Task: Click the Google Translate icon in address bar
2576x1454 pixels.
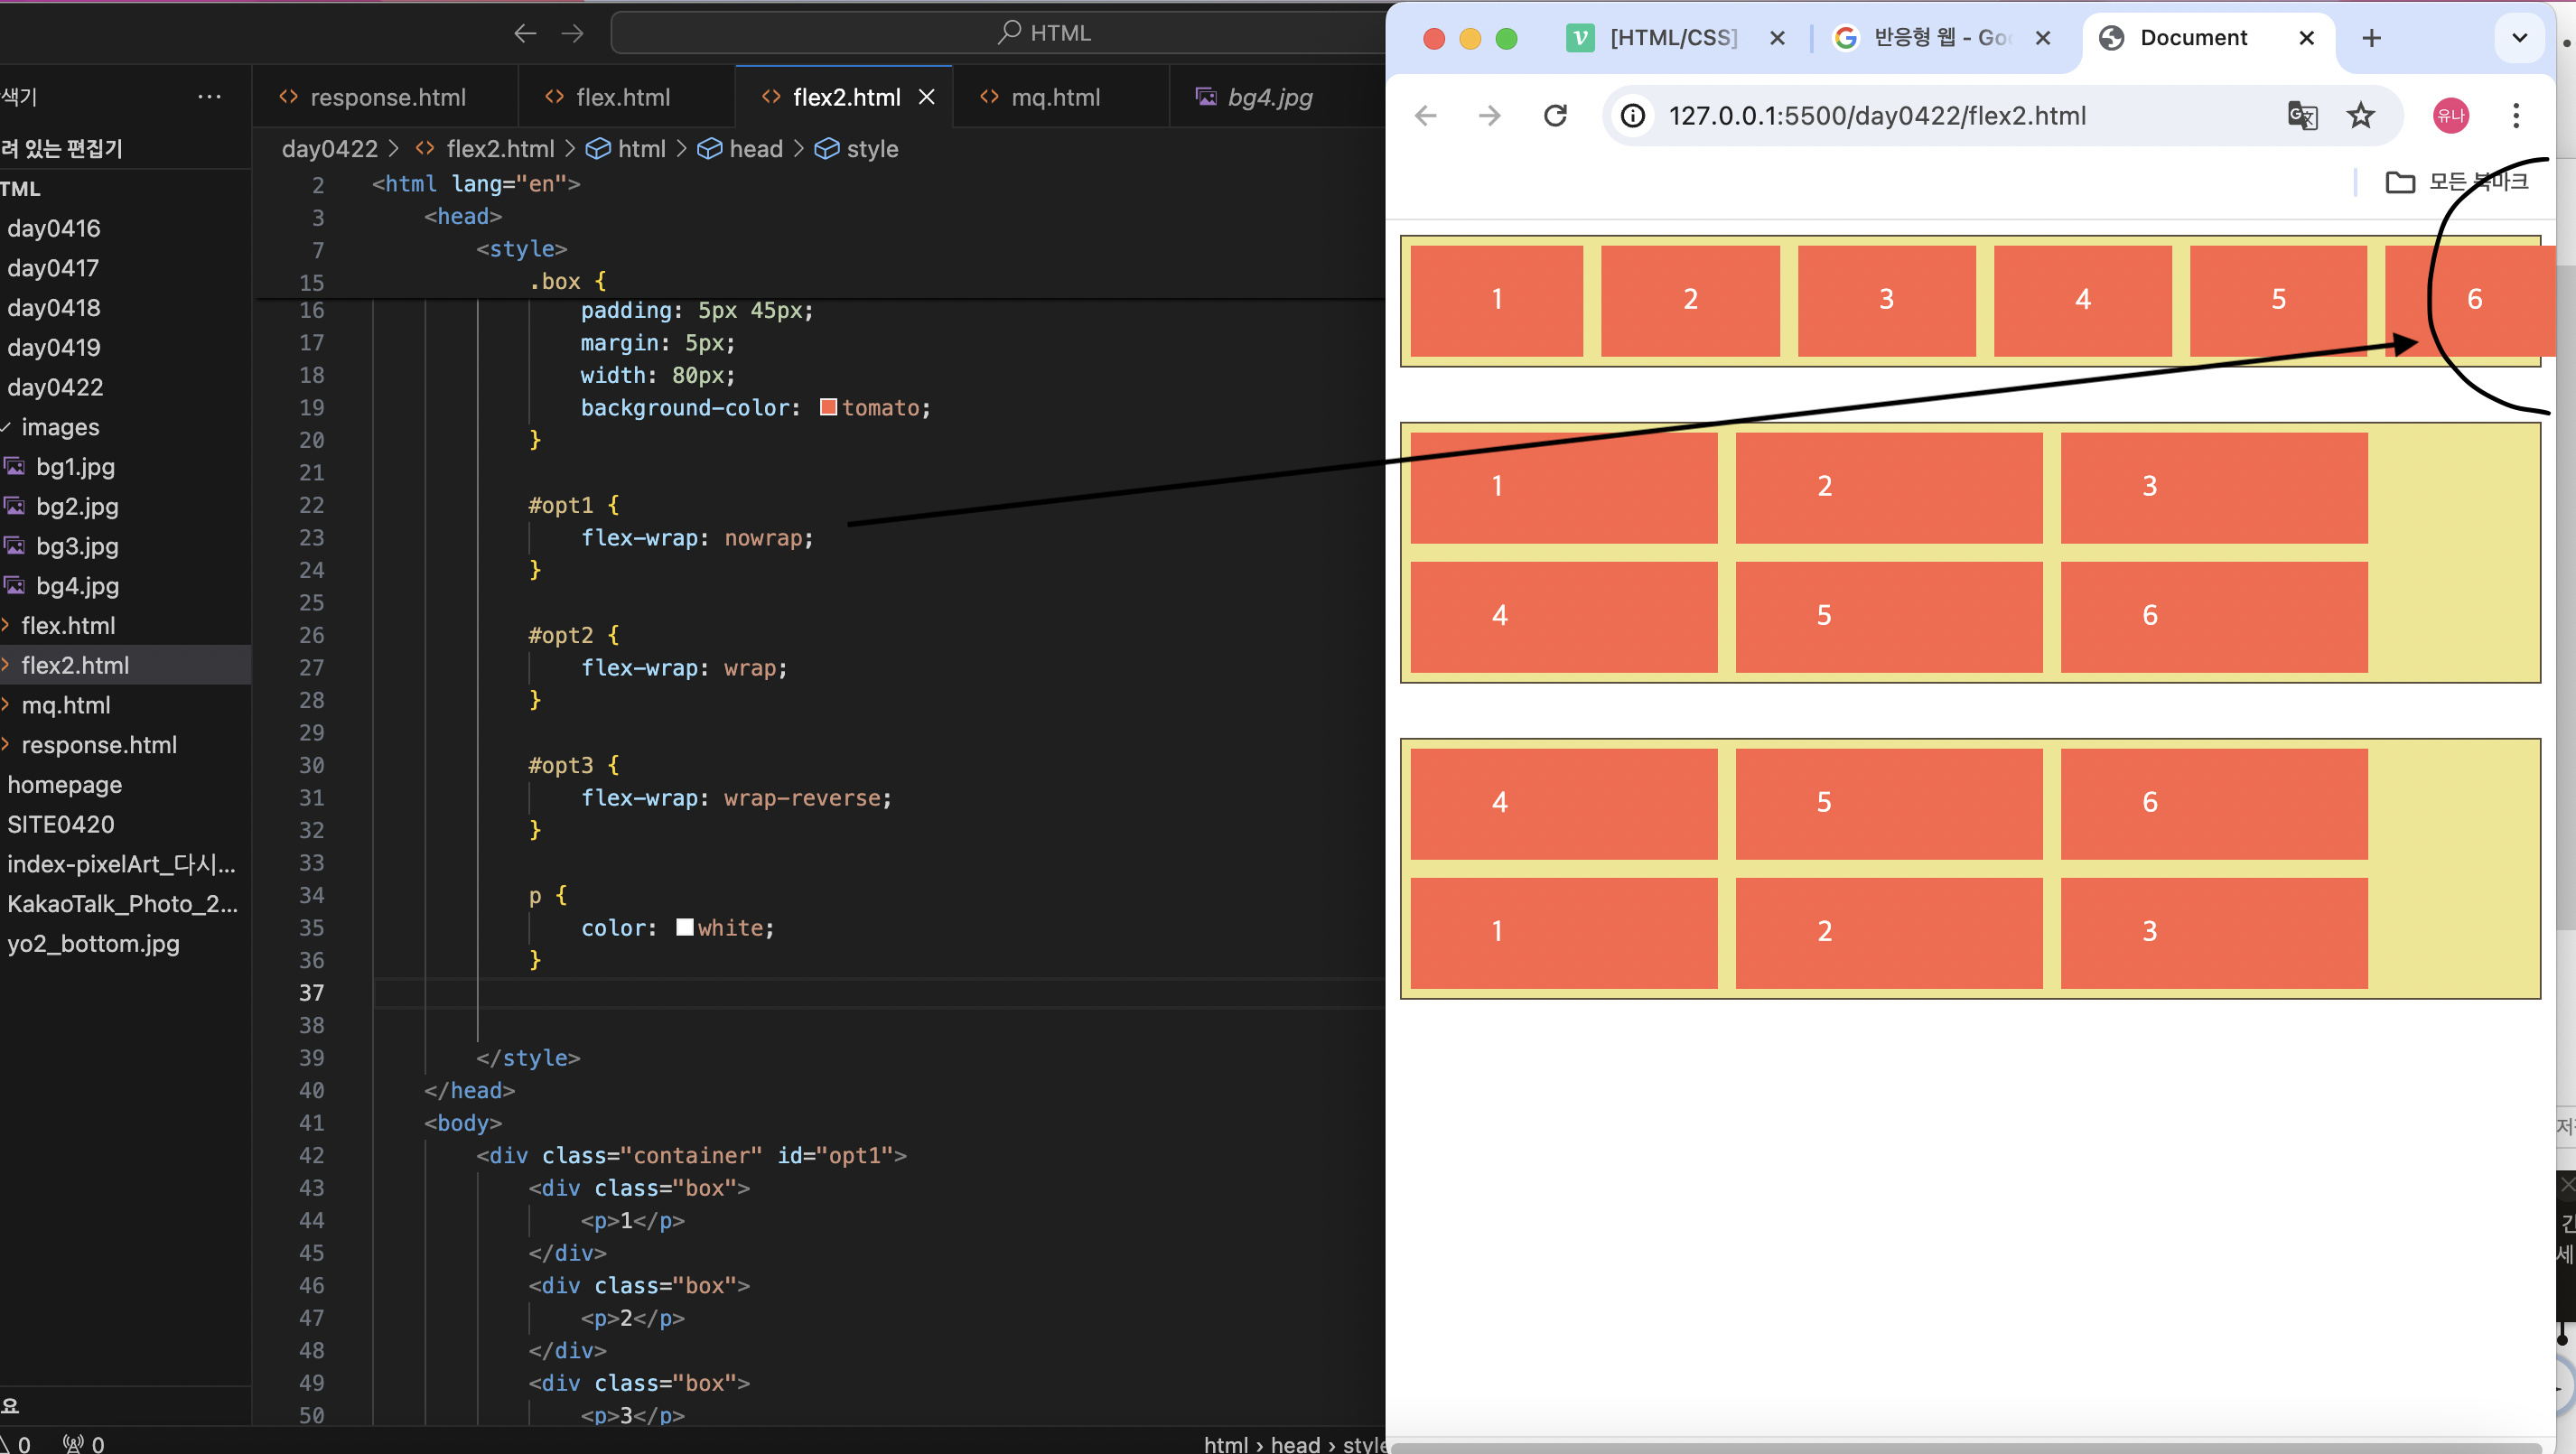Action: (x=2301, y=116)
